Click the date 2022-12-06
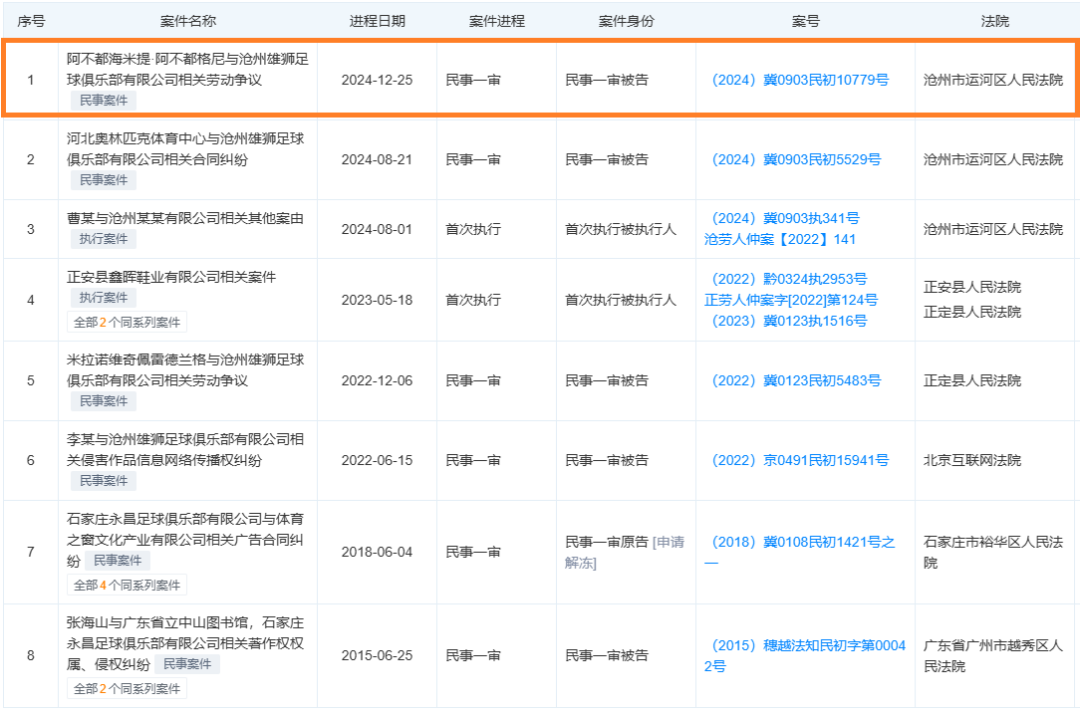This screenshot has height=715, width=1080. 377,381
